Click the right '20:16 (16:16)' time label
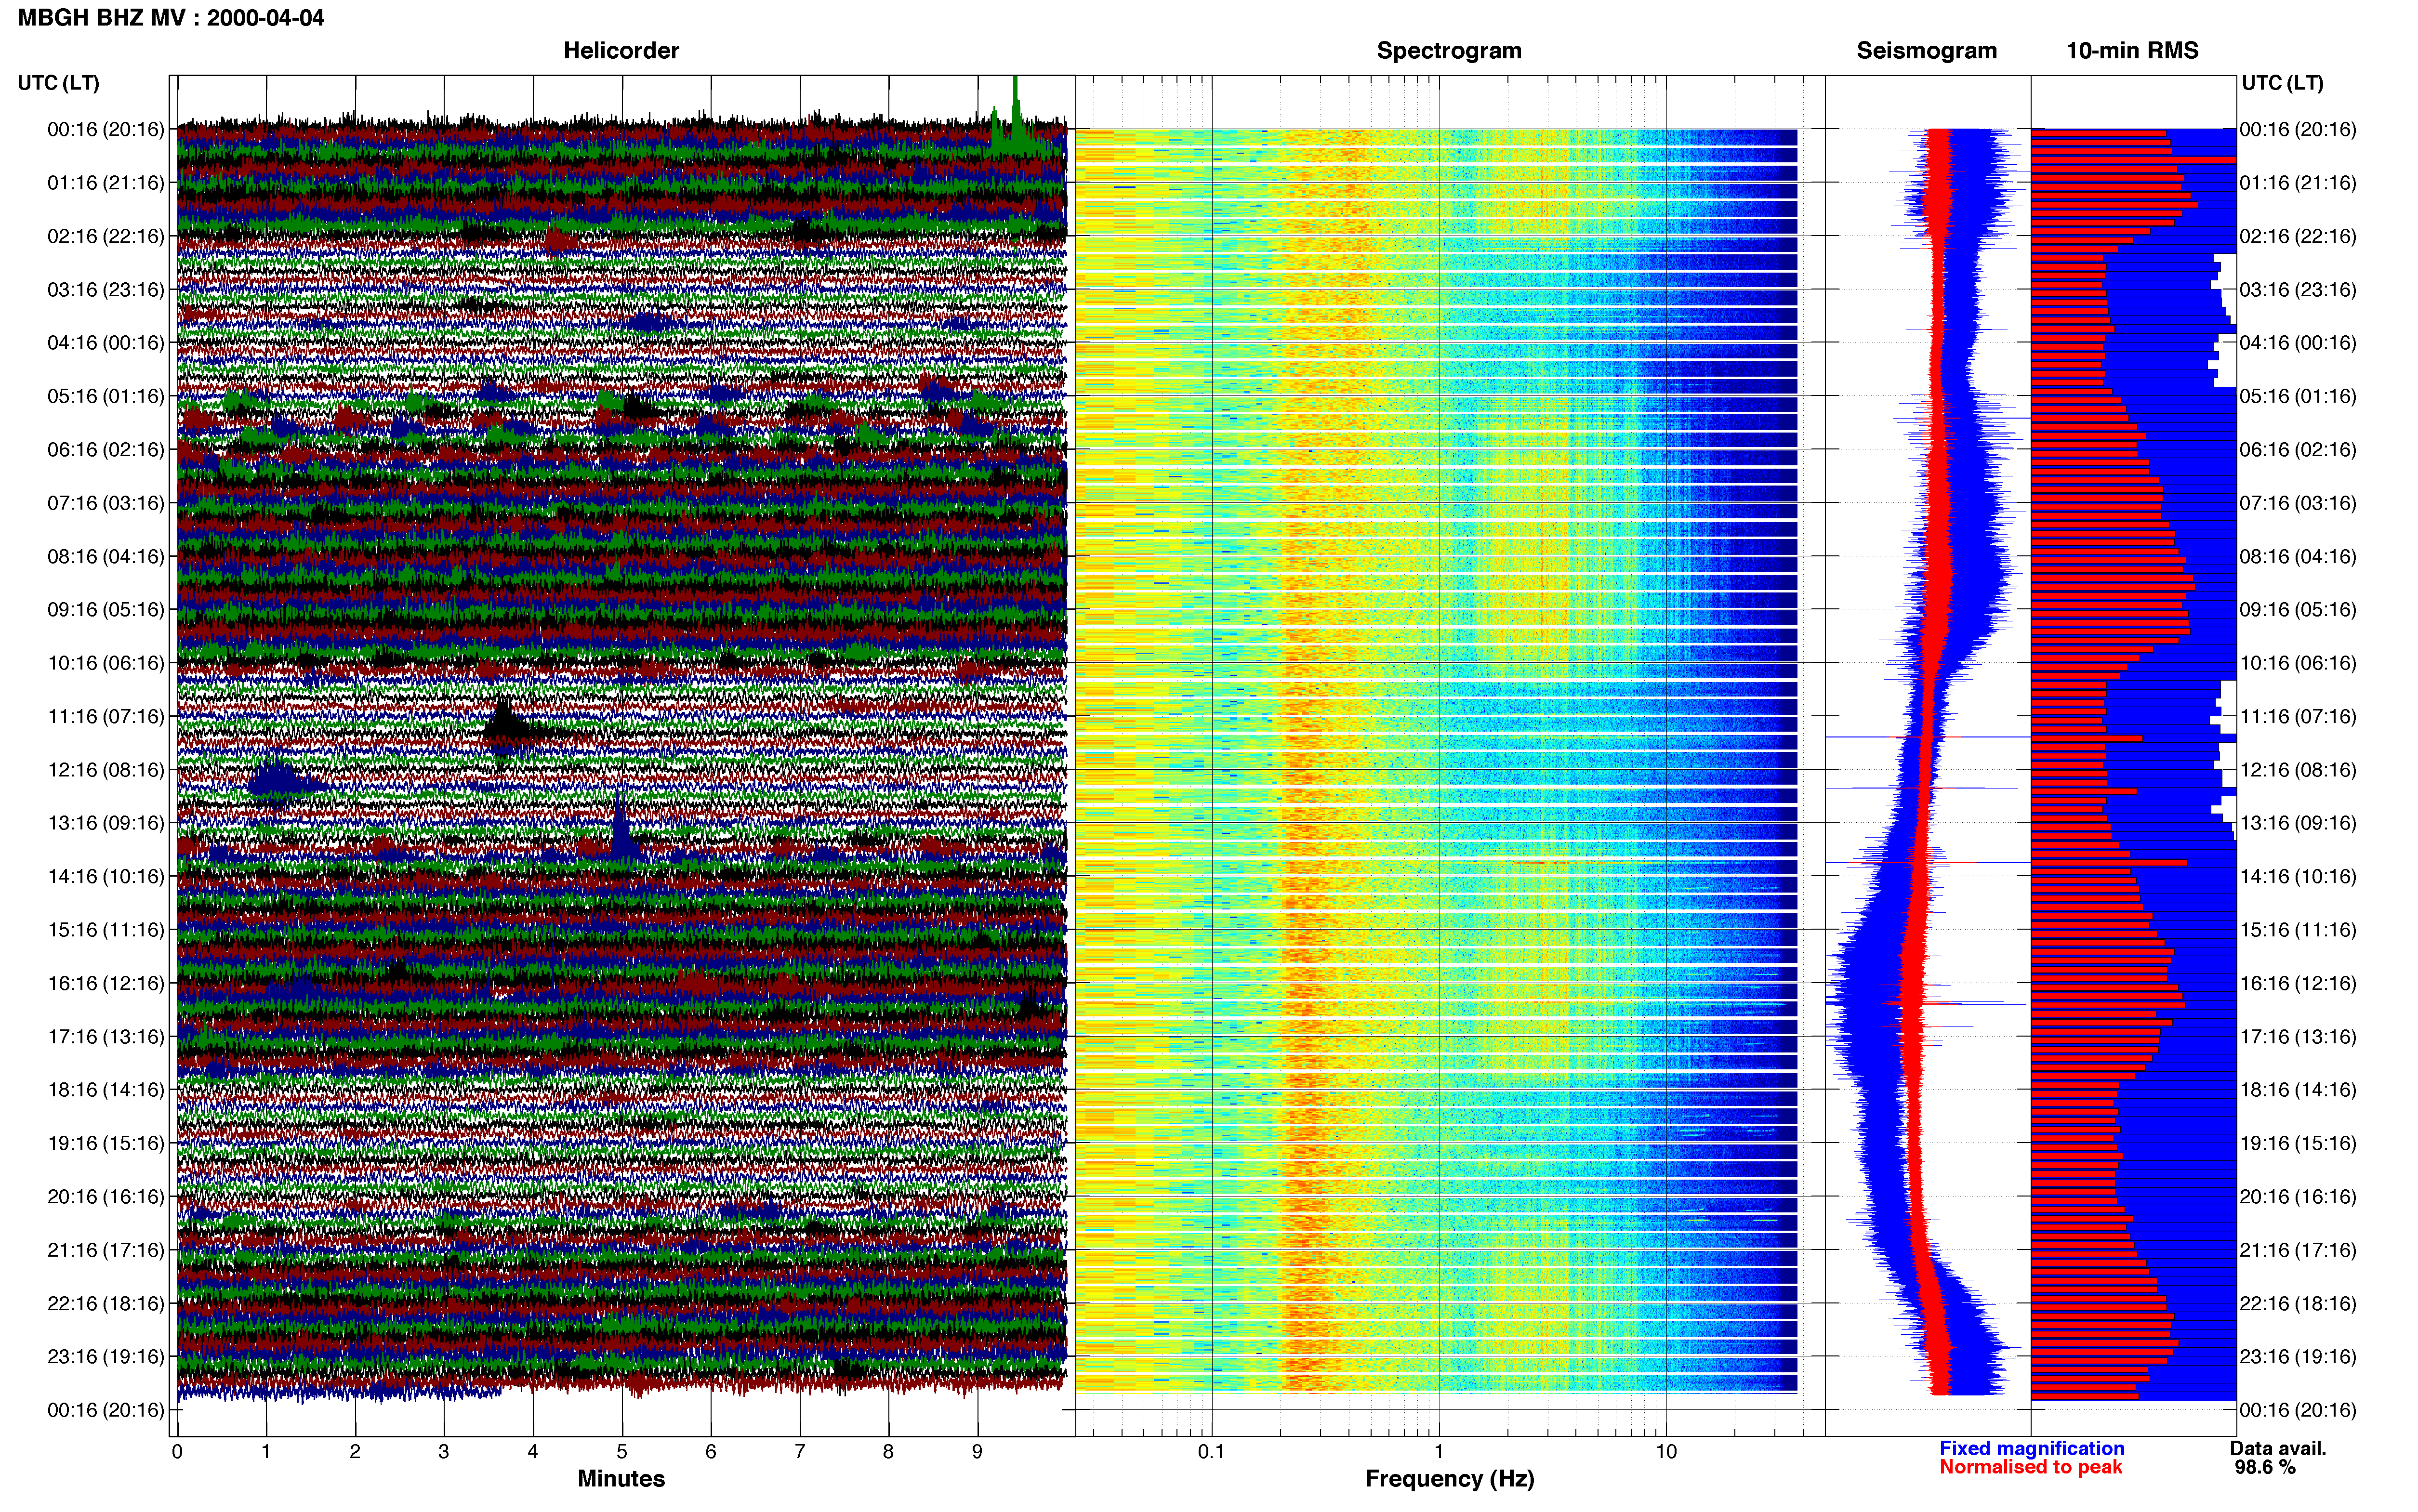Image resolution: width=2418 pixels, height=1512 pixels. (2298, 1196)
